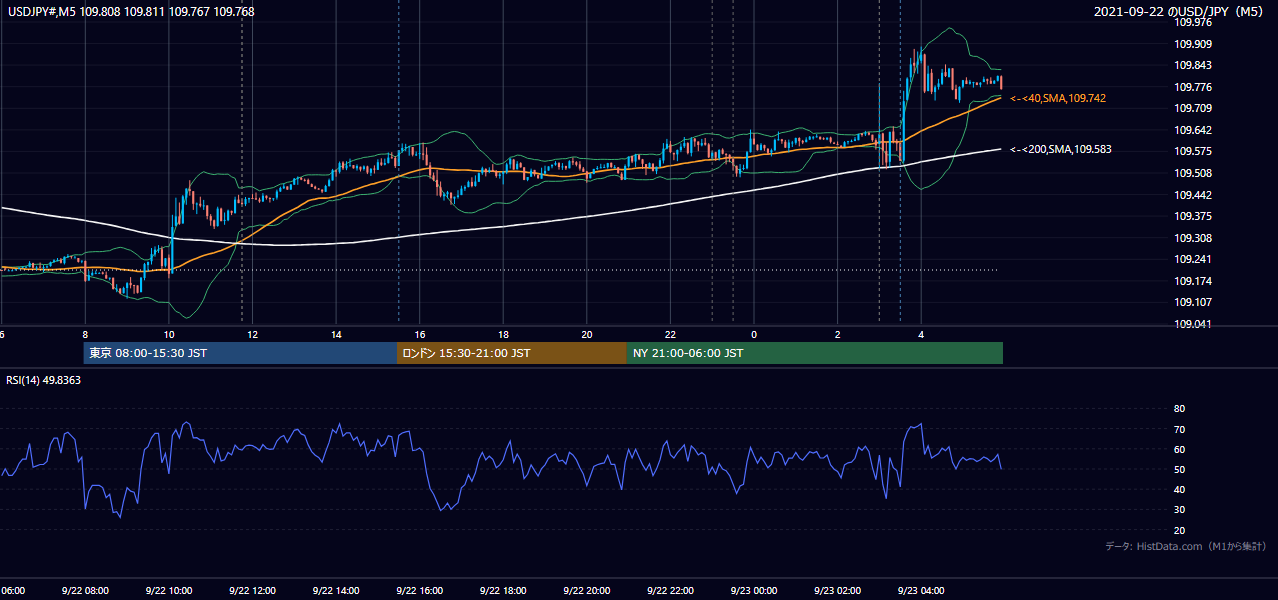The height and width of the screenshot is (600, 1278).
Task: Click the 9/22 14:00 date label
Action: (336, 591)
